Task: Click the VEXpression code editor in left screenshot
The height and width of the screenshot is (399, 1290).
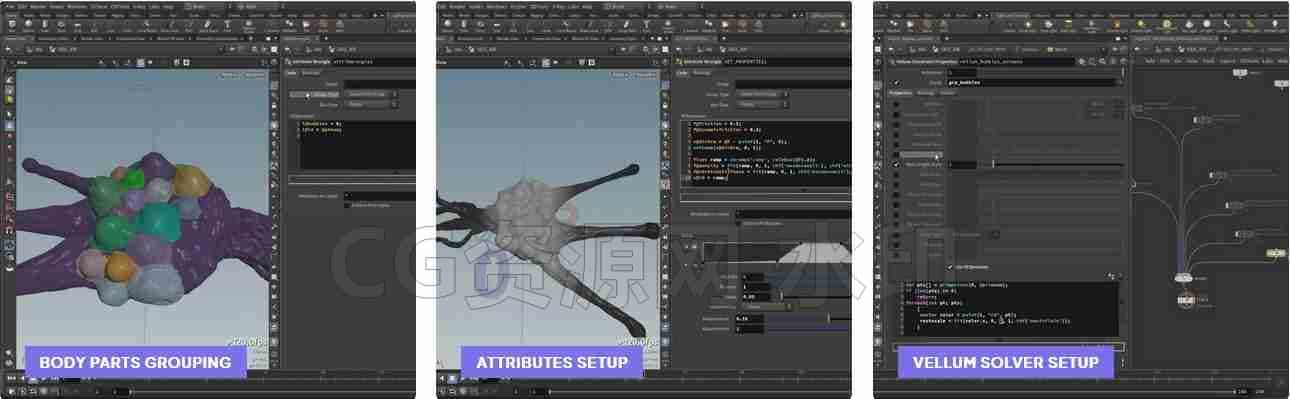Action: 356,145
